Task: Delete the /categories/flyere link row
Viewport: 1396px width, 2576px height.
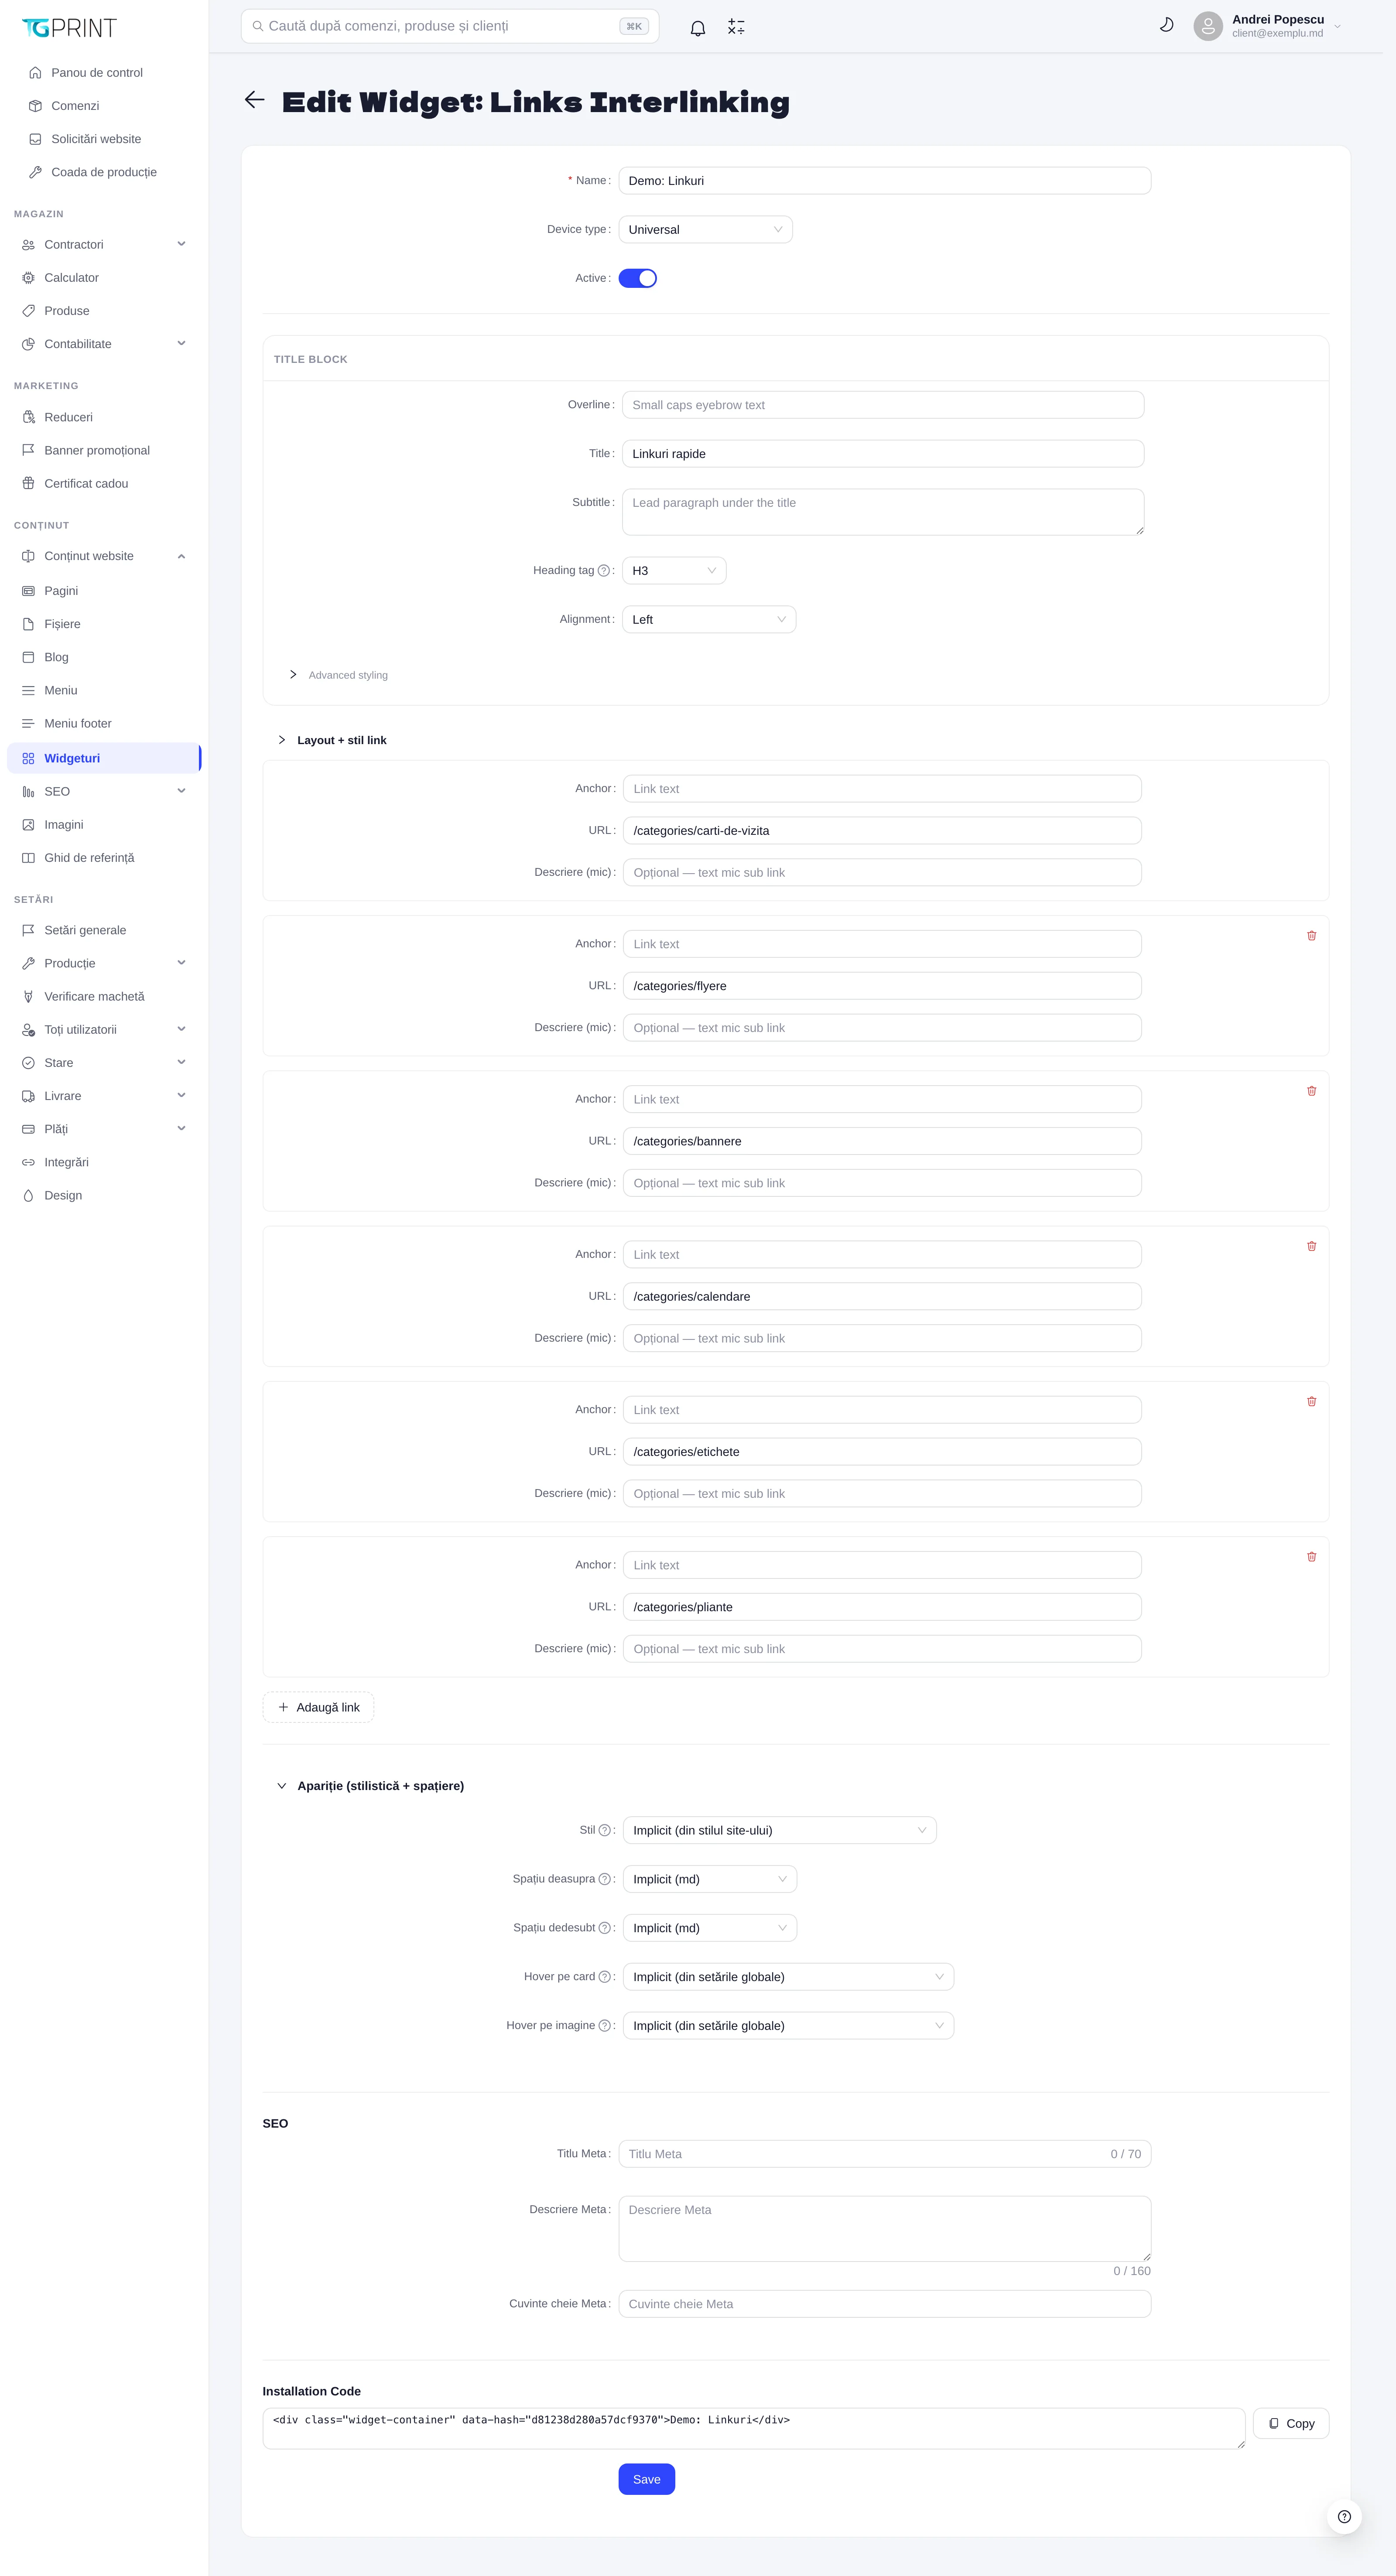Action: pyautogui.click(x=1311, y=936)
